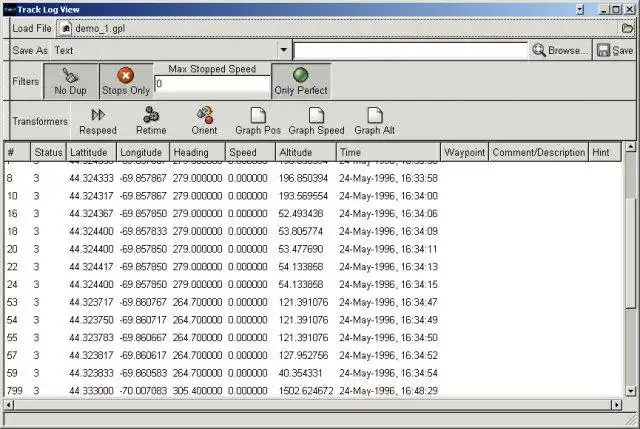640x429 pixels.
Task: Sort by the # column header
Action: click(x=17, y=152)
